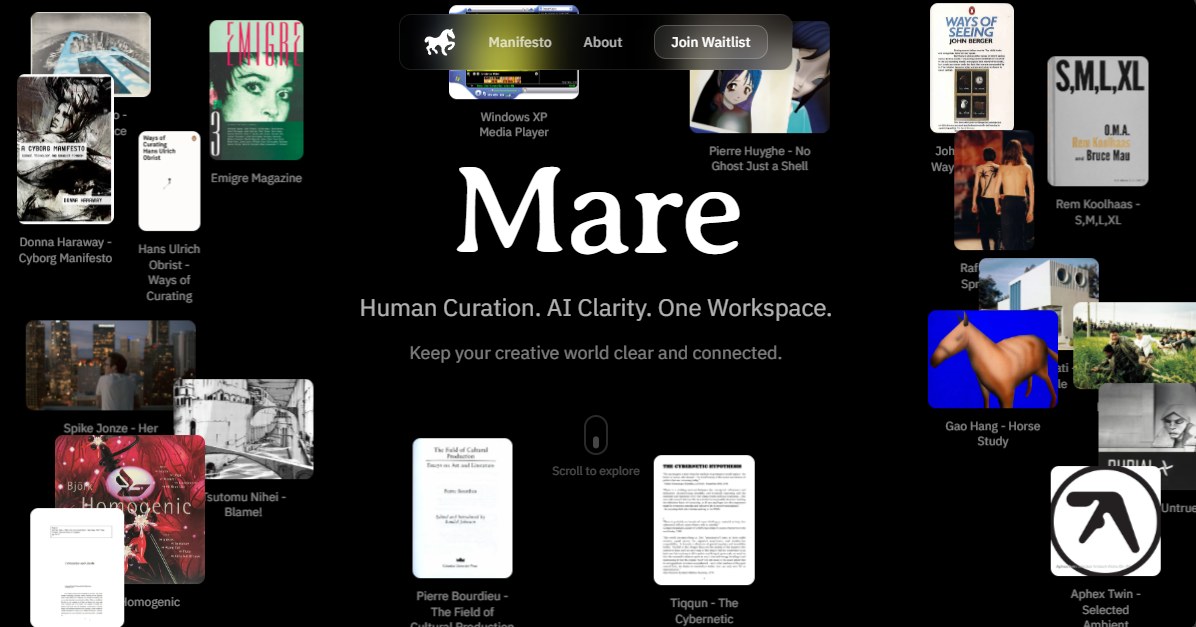Open the Ways of Seeing book cover

(x=972, y=67)
